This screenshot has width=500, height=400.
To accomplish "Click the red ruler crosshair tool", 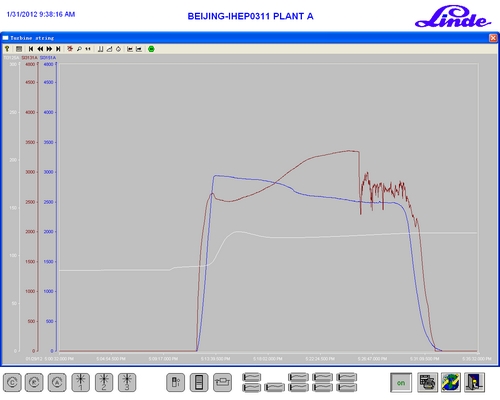I will point(70,49).
